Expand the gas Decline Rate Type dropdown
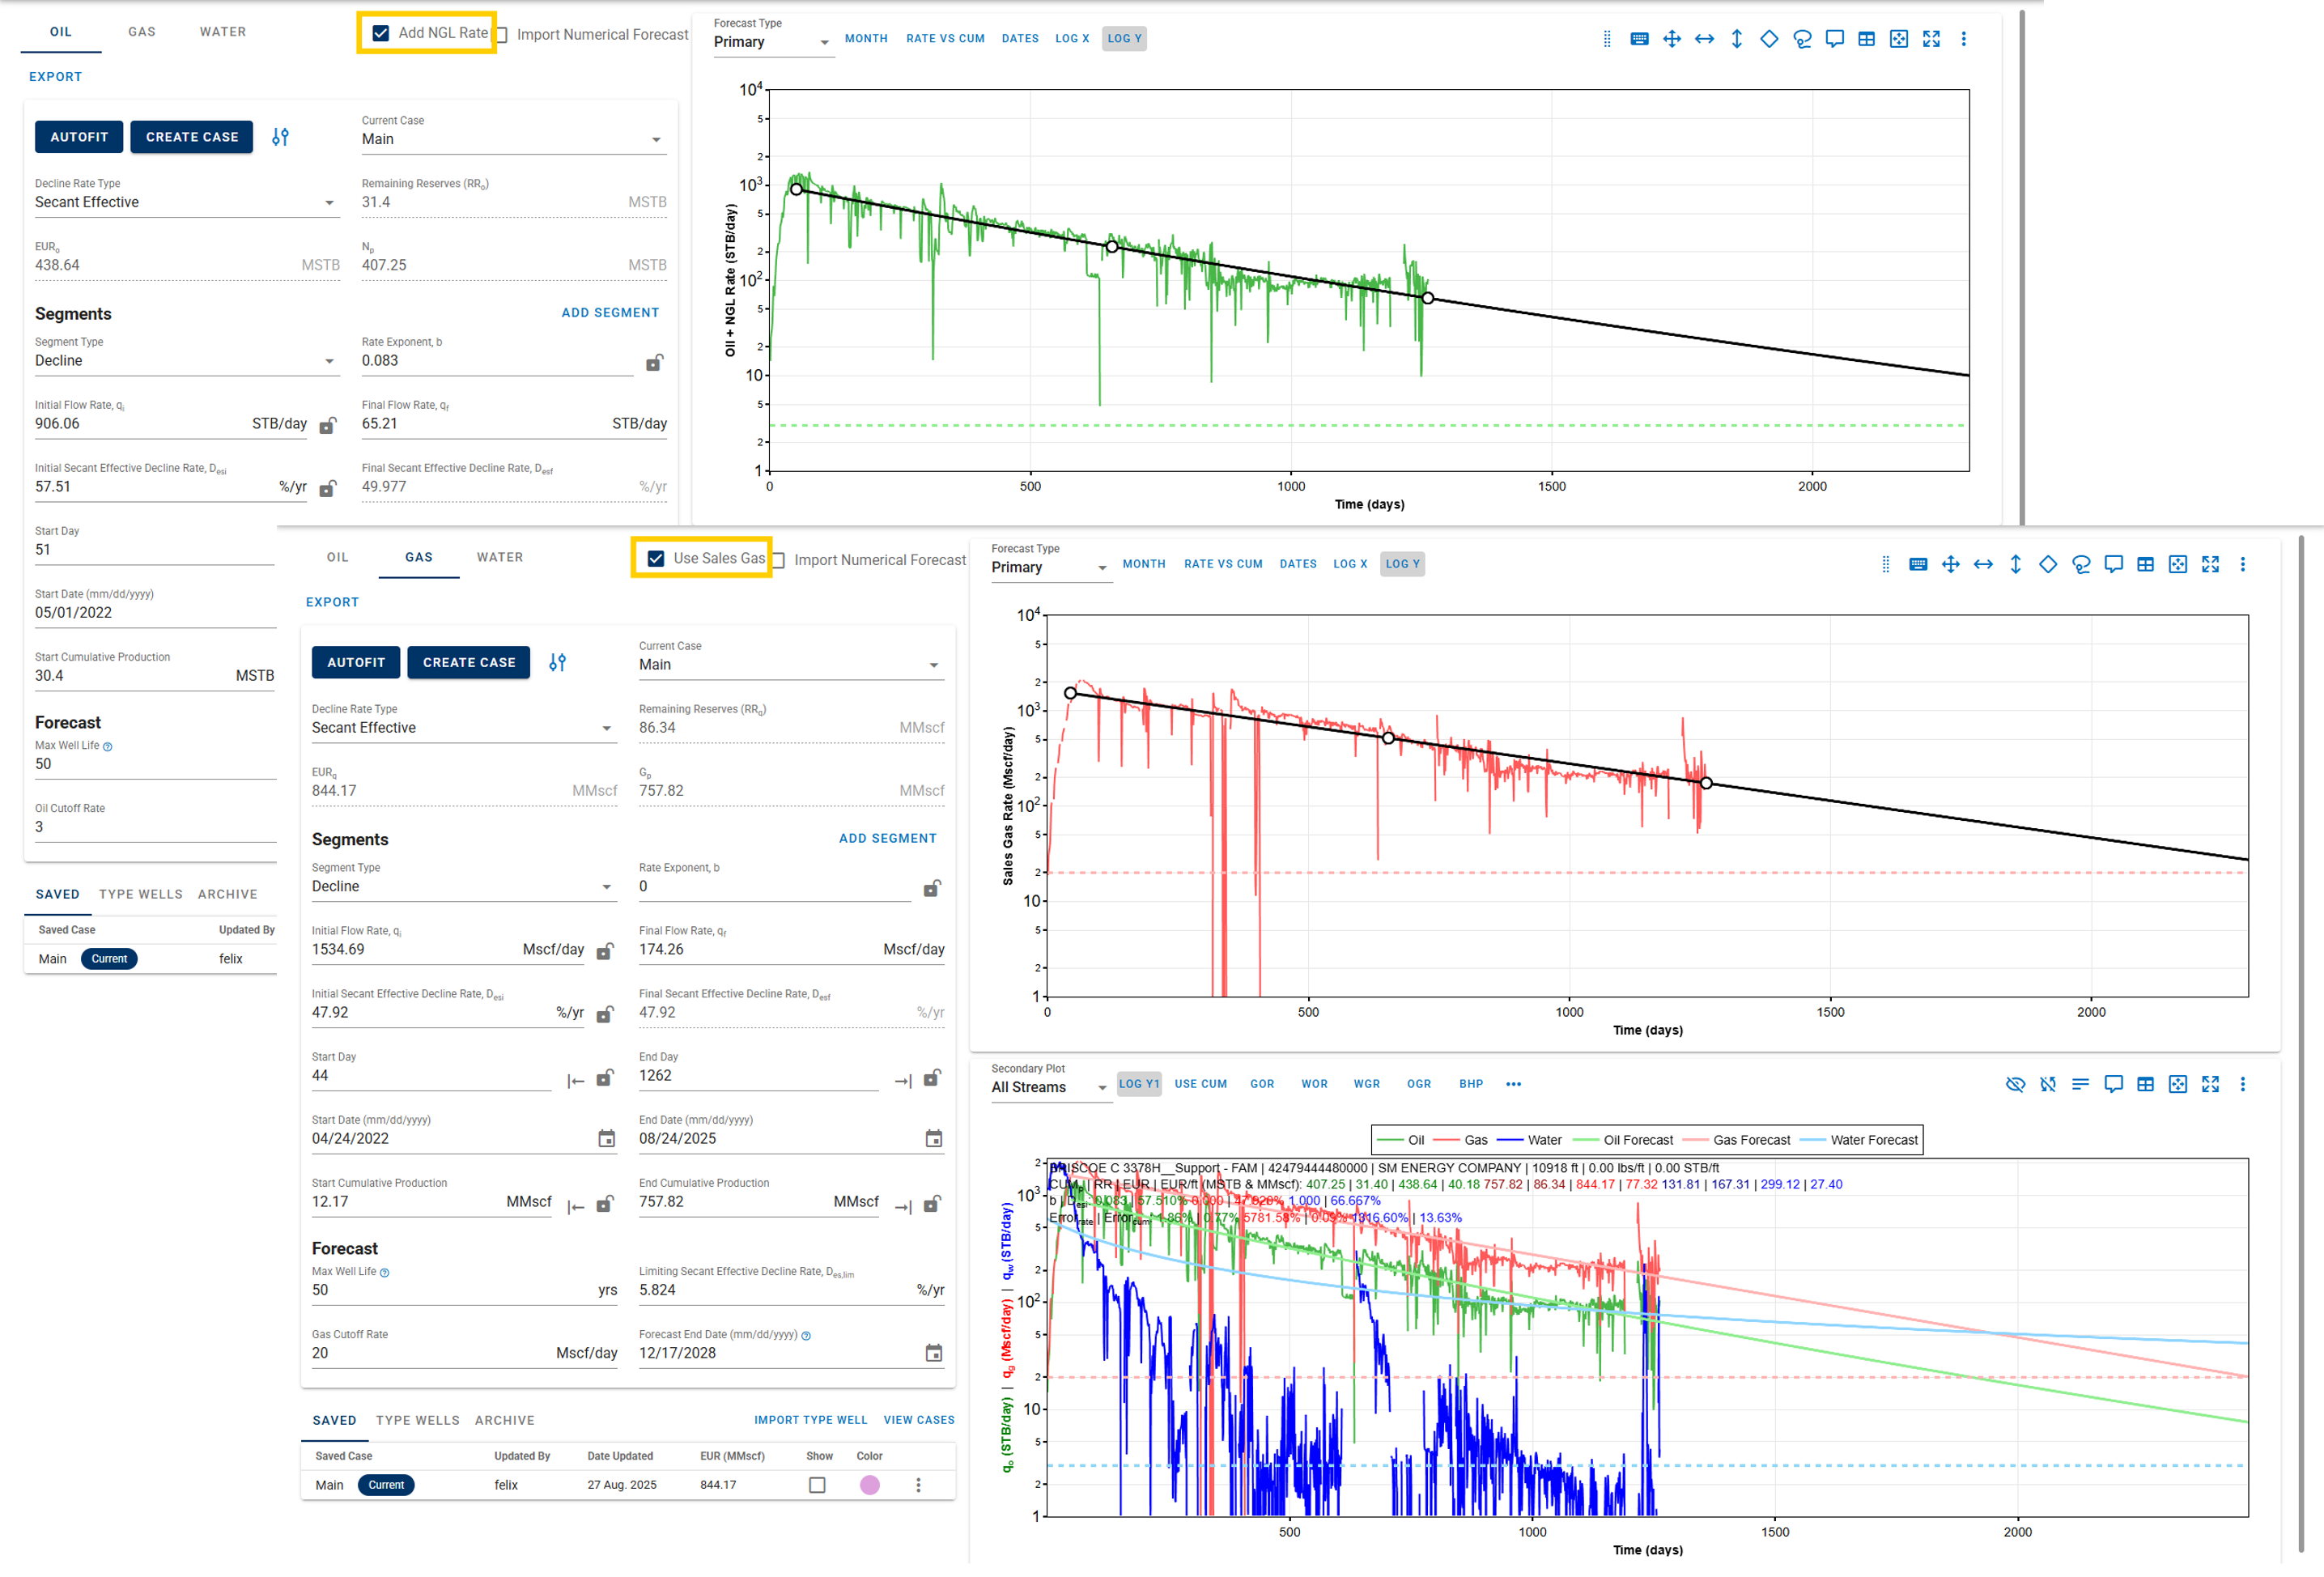2324x1577 pixels. click(462, 728)
